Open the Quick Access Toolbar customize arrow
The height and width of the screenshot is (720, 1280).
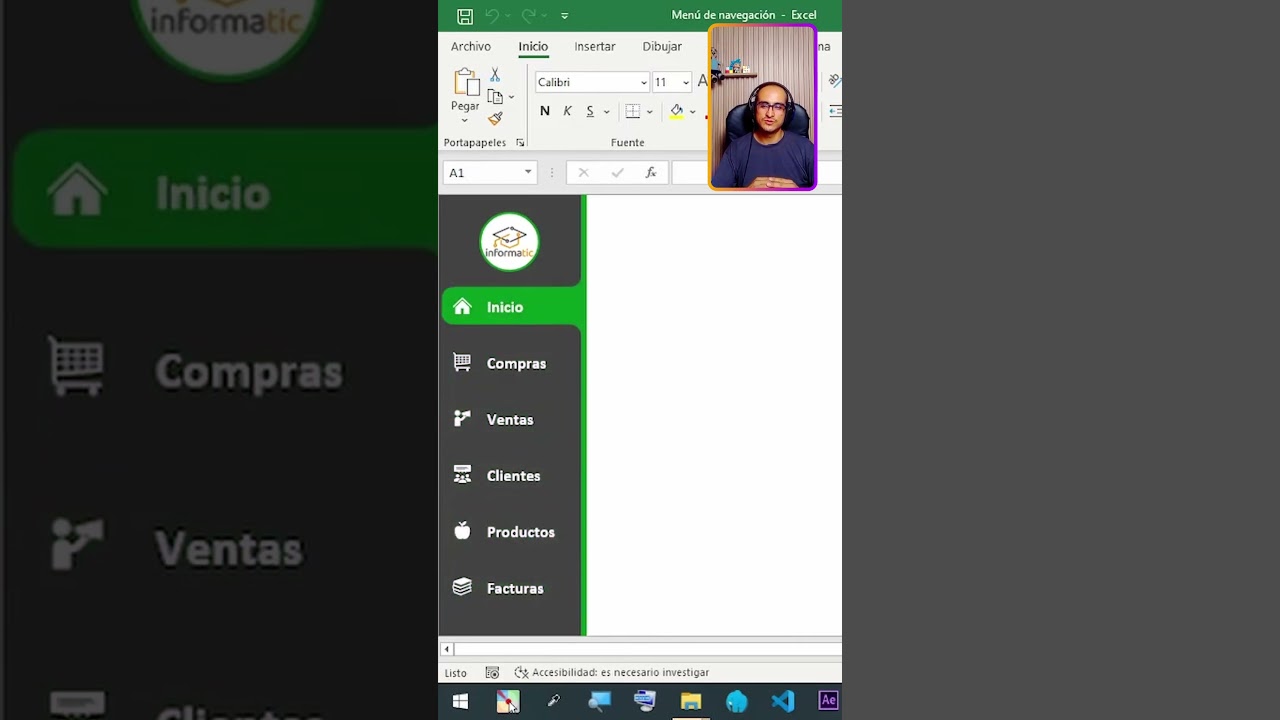click(564, 16)
